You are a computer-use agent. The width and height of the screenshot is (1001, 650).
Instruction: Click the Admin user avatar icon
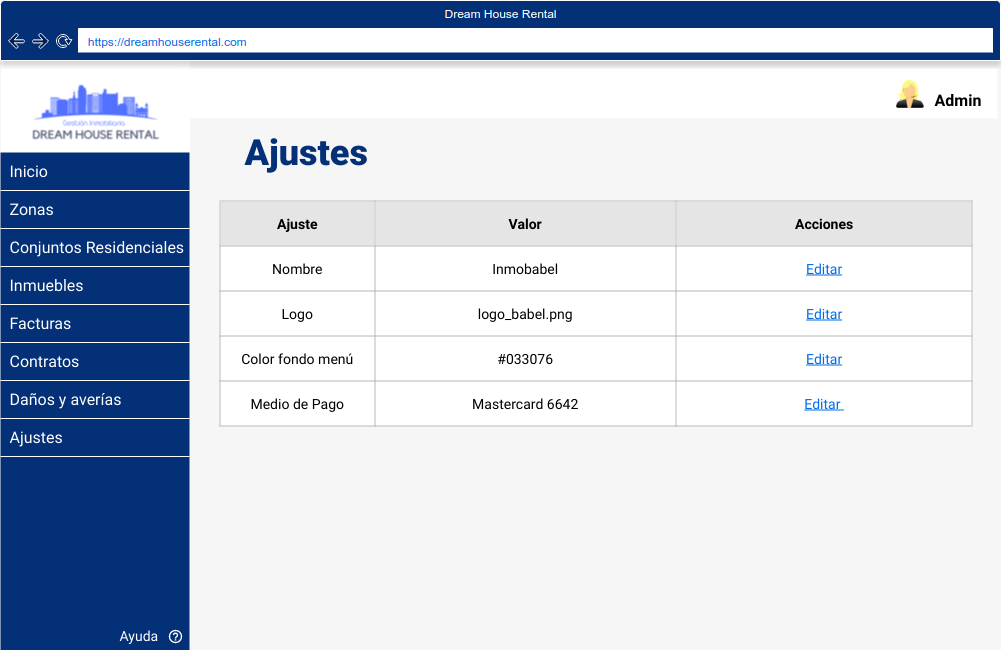909,95
